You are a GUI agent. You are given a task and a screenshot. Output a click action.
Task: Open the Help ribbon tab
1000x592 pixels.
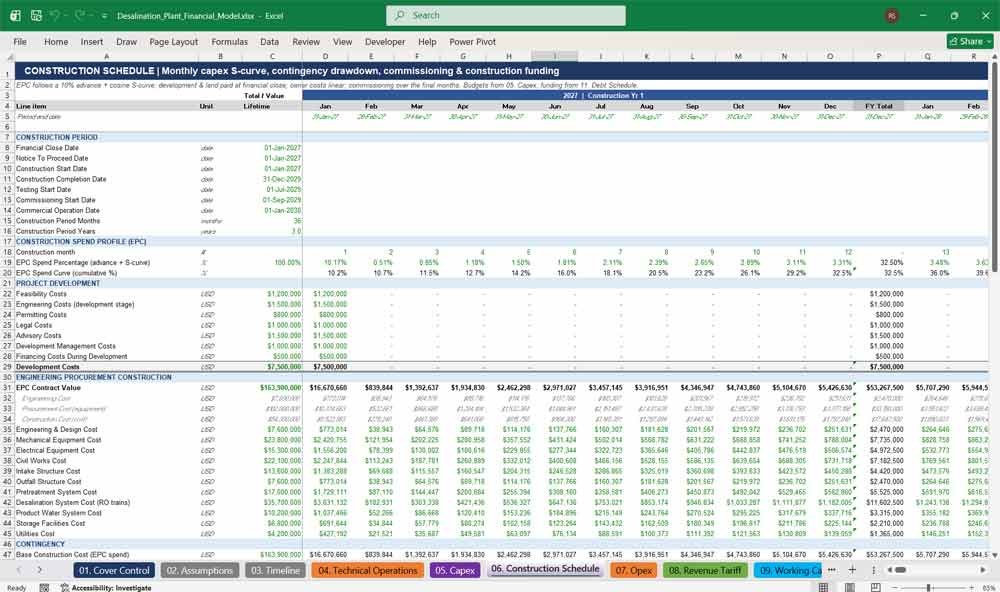427,41
